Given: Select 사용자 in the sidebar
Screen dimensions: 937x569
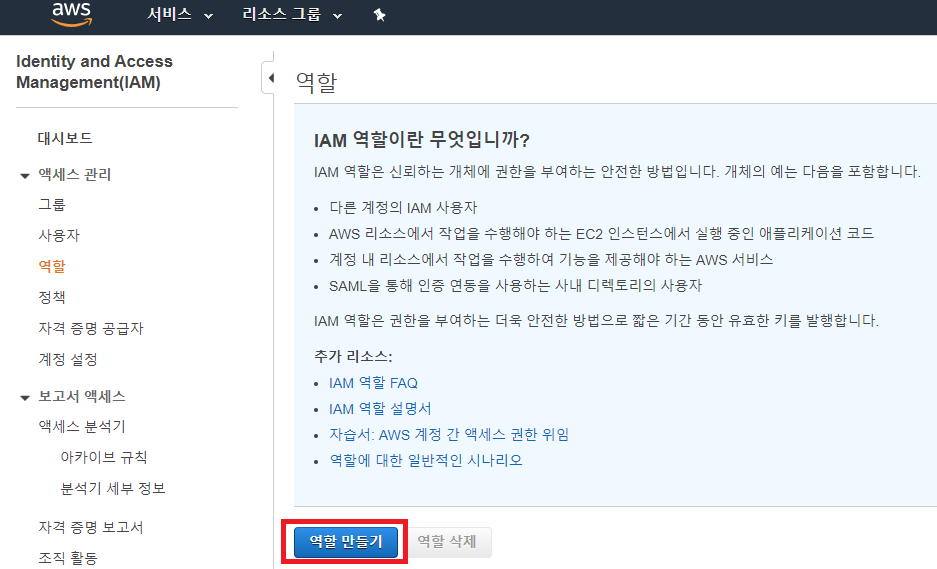Looking at the screenshot, I should point(59,235).
